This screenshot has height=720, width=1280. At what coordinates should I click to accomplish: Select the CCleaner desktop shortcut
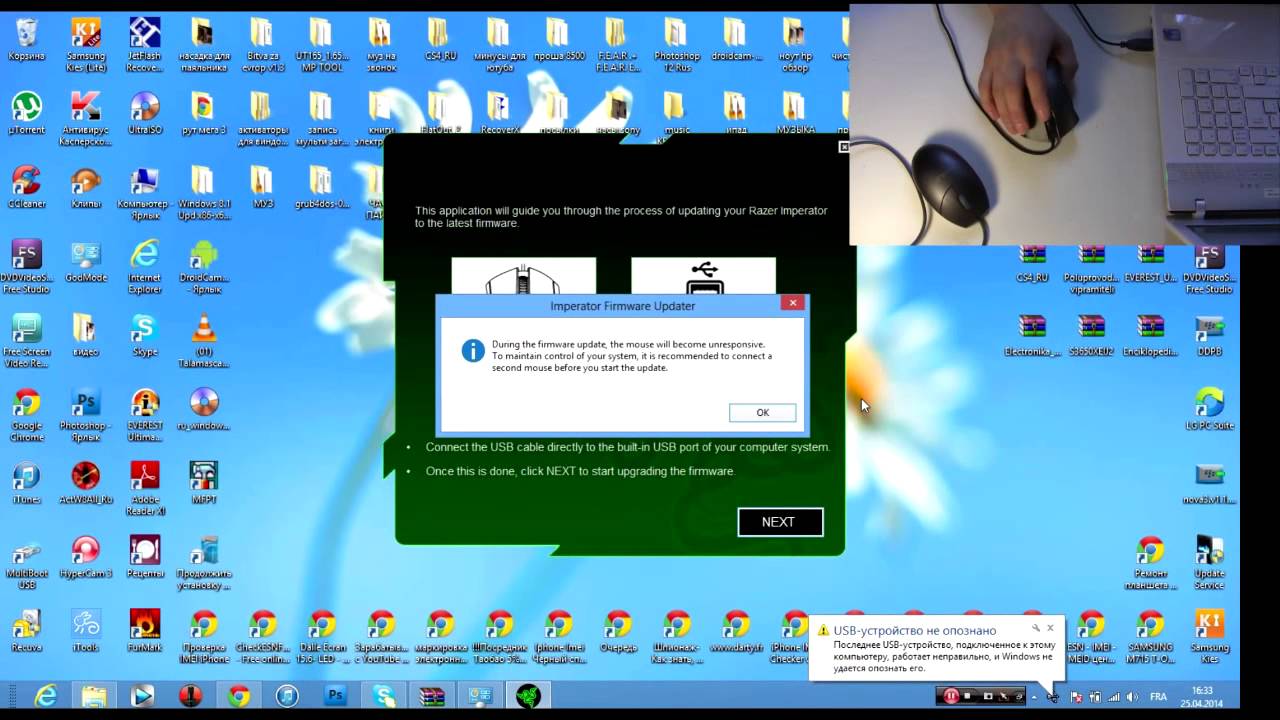click(x=27, y=187)
